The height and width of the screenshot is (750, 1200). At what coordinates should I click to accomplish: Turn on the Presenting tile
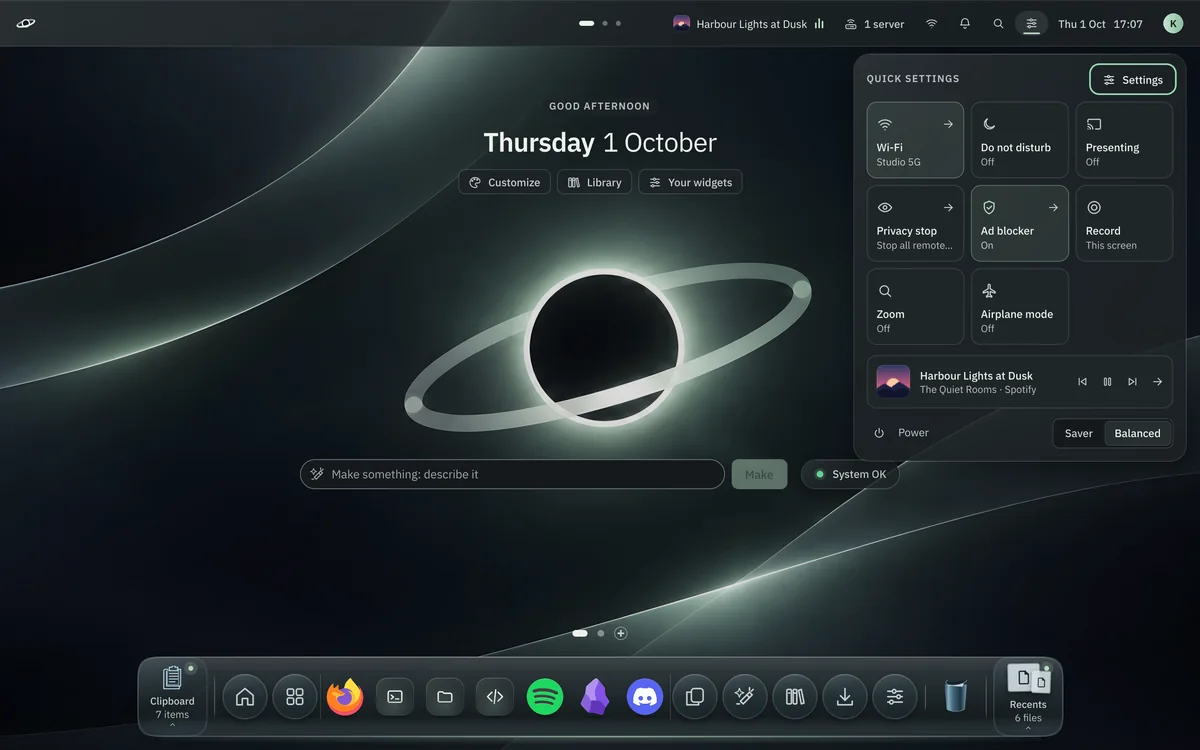1124,140
